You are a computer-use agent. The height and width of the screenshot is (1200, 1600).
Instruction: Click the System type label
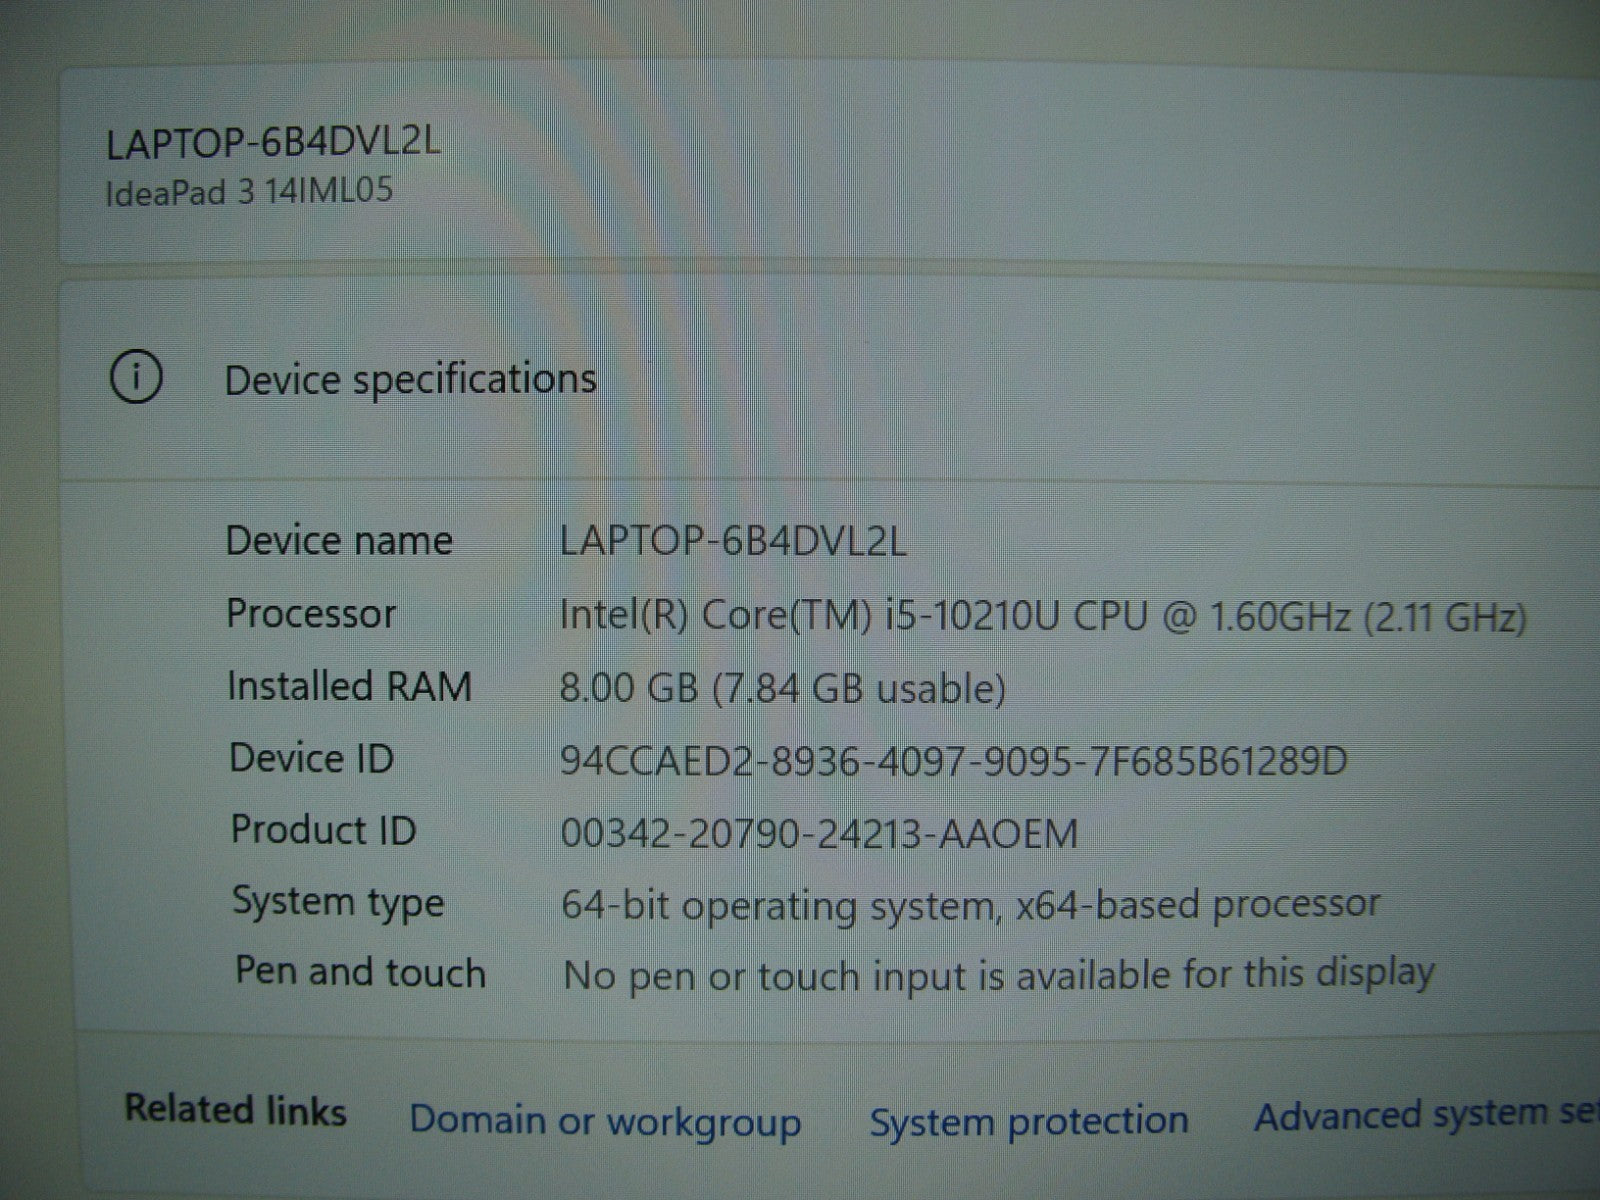pos(338,902)
